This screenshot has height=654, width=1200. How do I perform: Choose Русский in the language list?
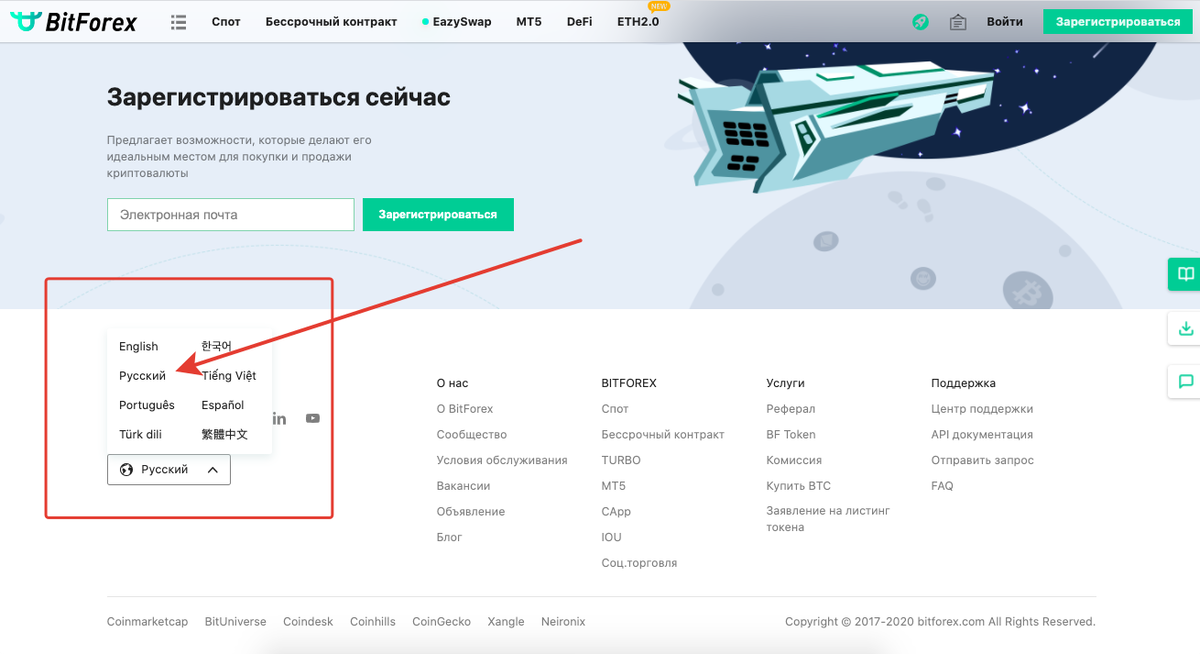pyautogui.click(x=142, y=375)
